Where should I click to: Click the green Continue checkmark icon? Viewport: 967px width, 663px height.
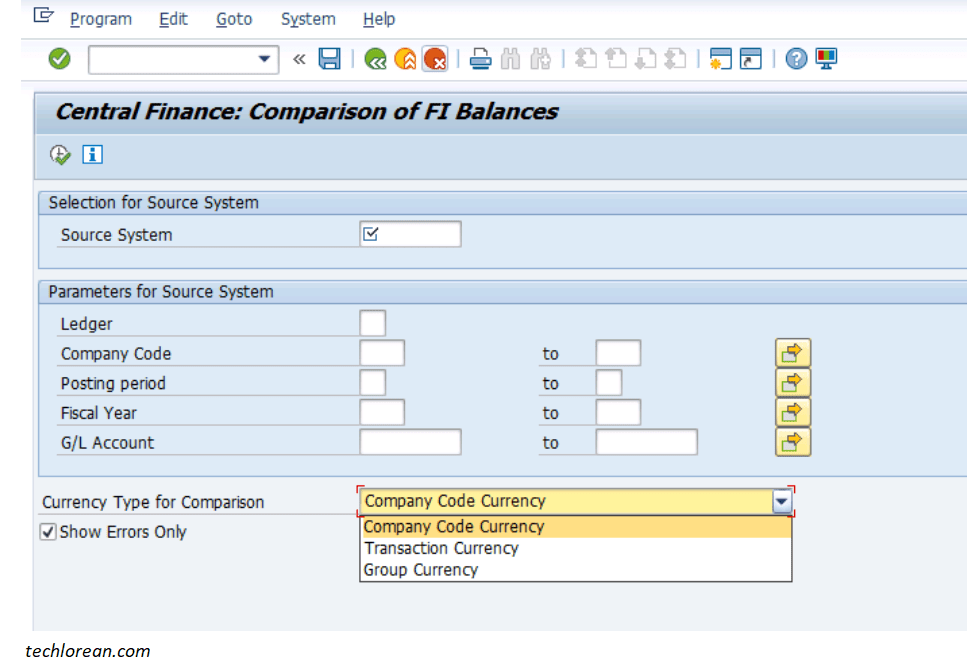[58, 58]
